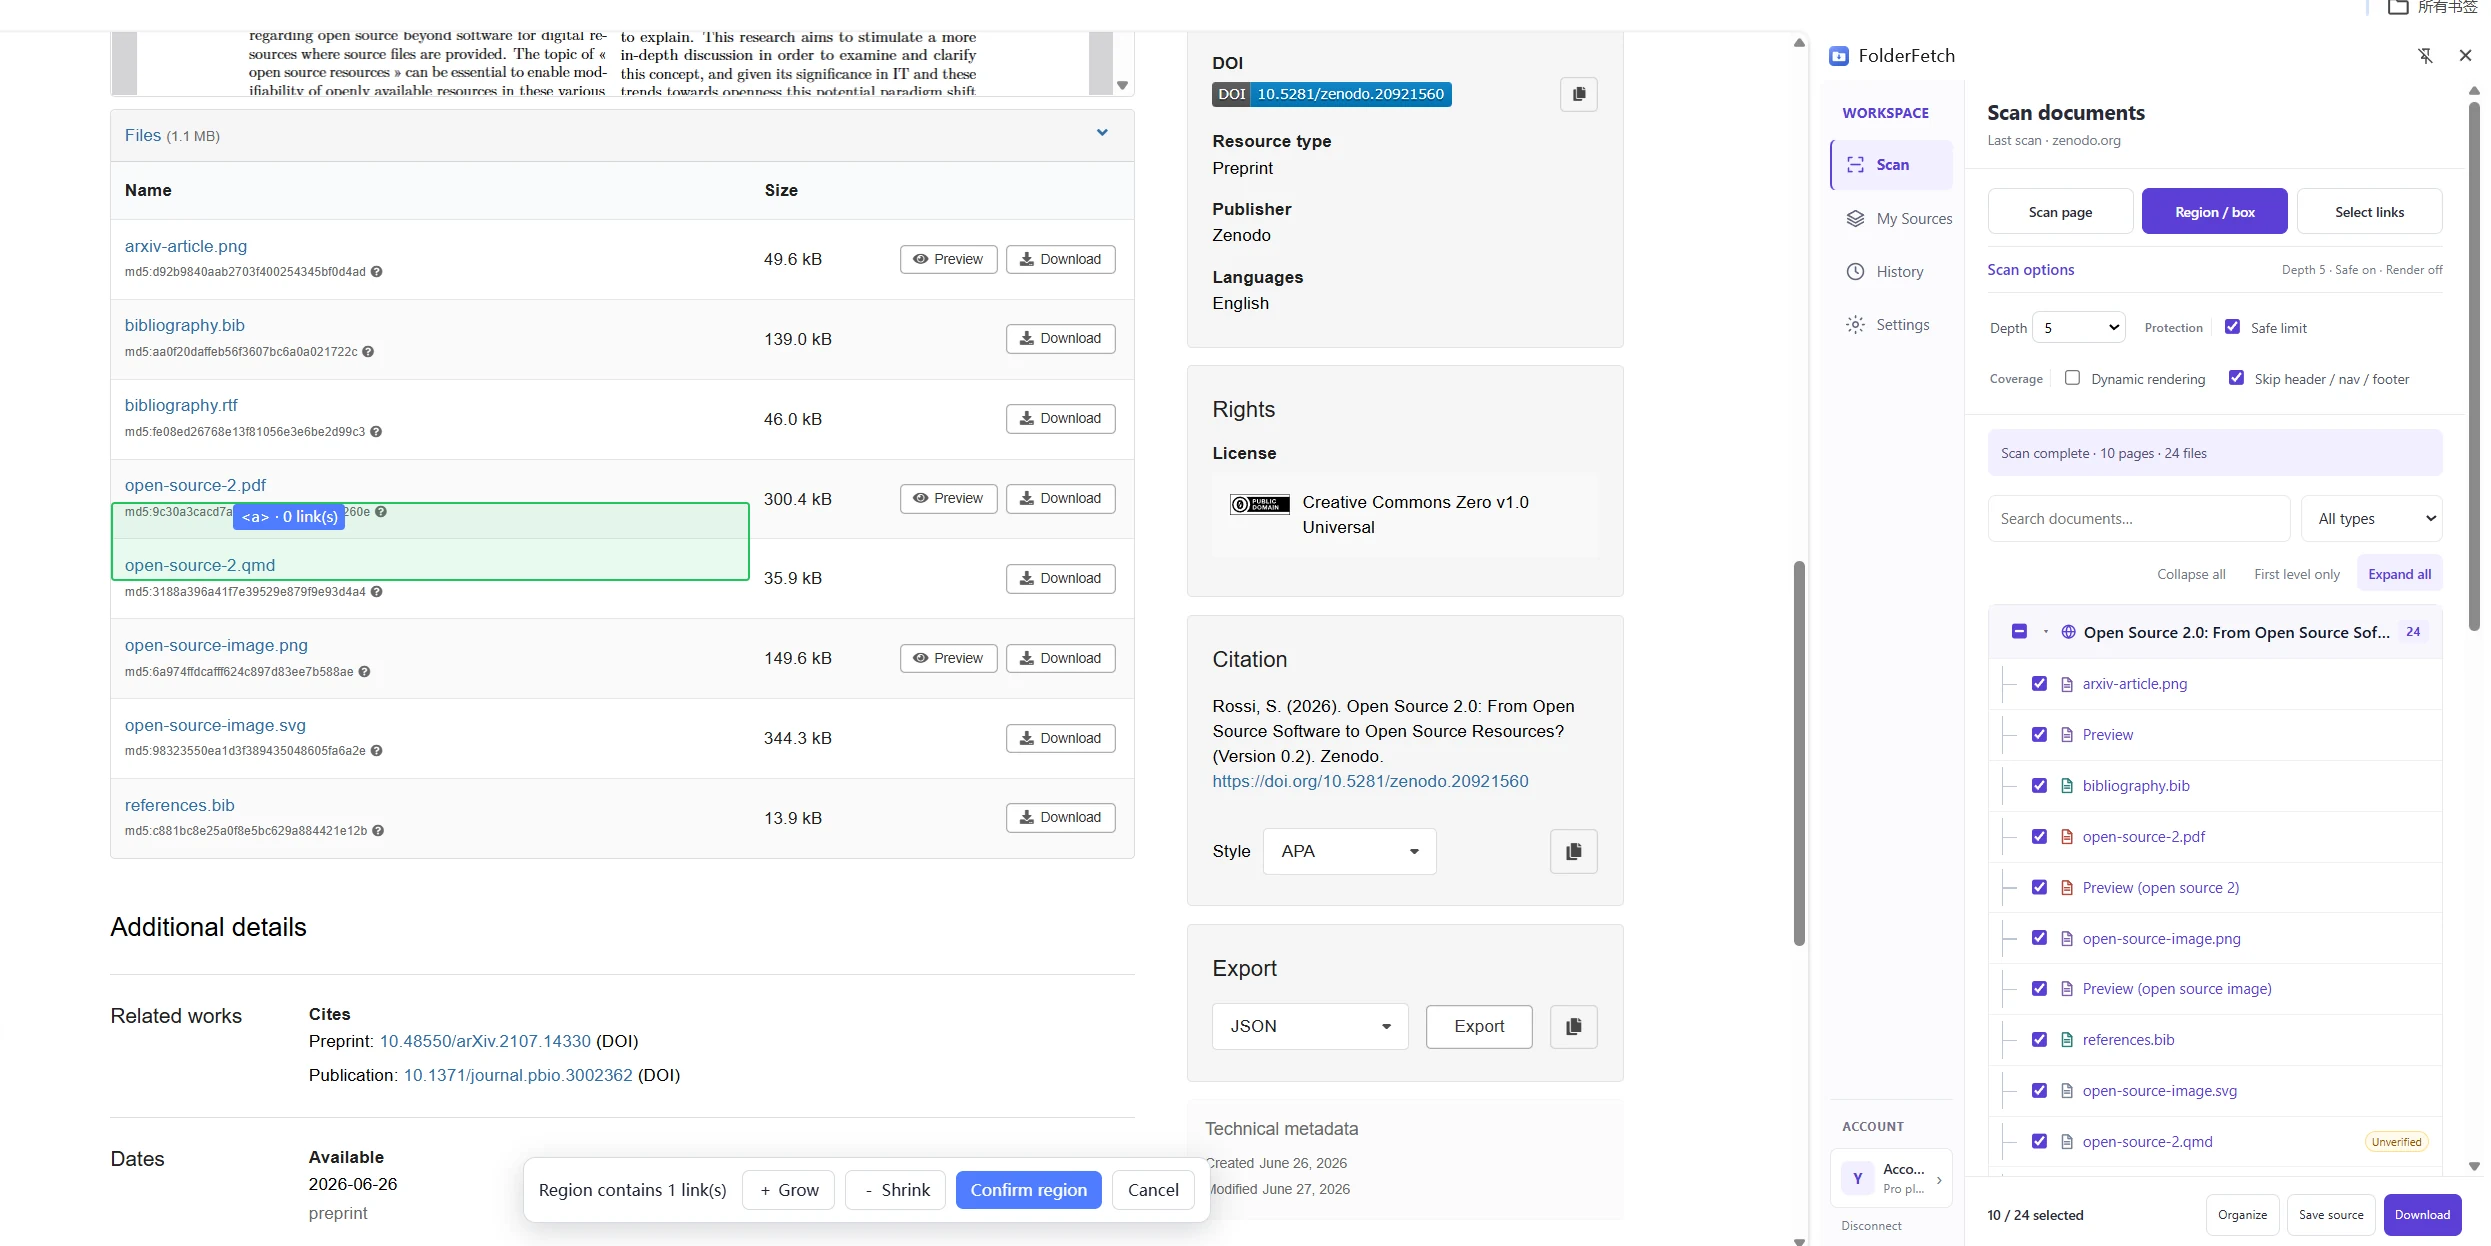Show checksum help for open-source-image.svg md5

point(377,751)
